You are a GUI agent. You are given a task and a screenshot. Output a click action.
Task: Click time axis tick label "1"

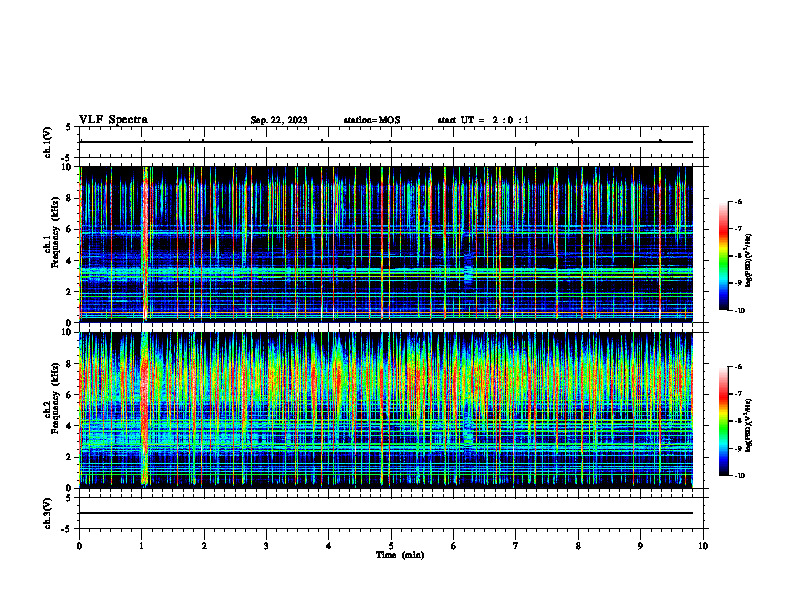pyautogui.click(x=141, y=546)
